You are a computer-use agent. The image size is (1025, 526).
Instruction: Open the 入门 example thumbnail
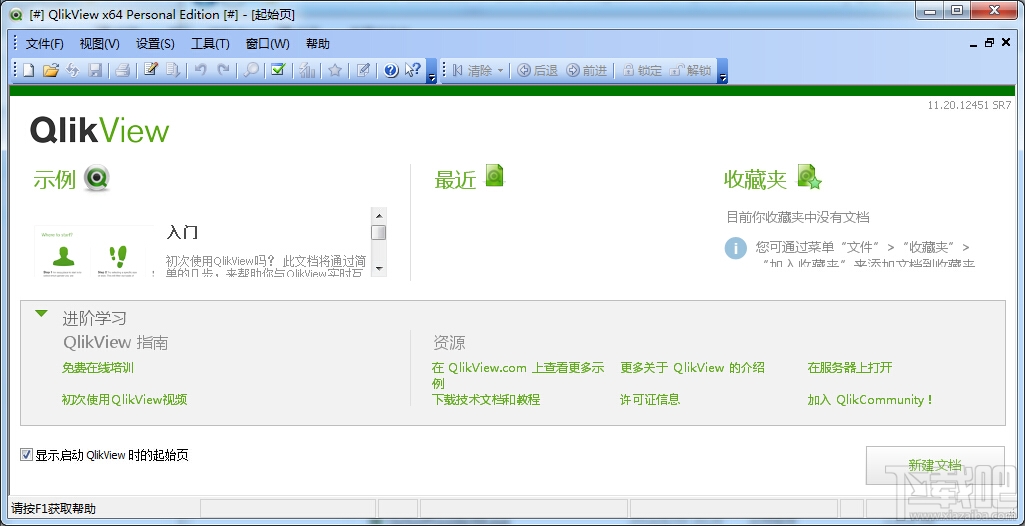tap(94, 251)
